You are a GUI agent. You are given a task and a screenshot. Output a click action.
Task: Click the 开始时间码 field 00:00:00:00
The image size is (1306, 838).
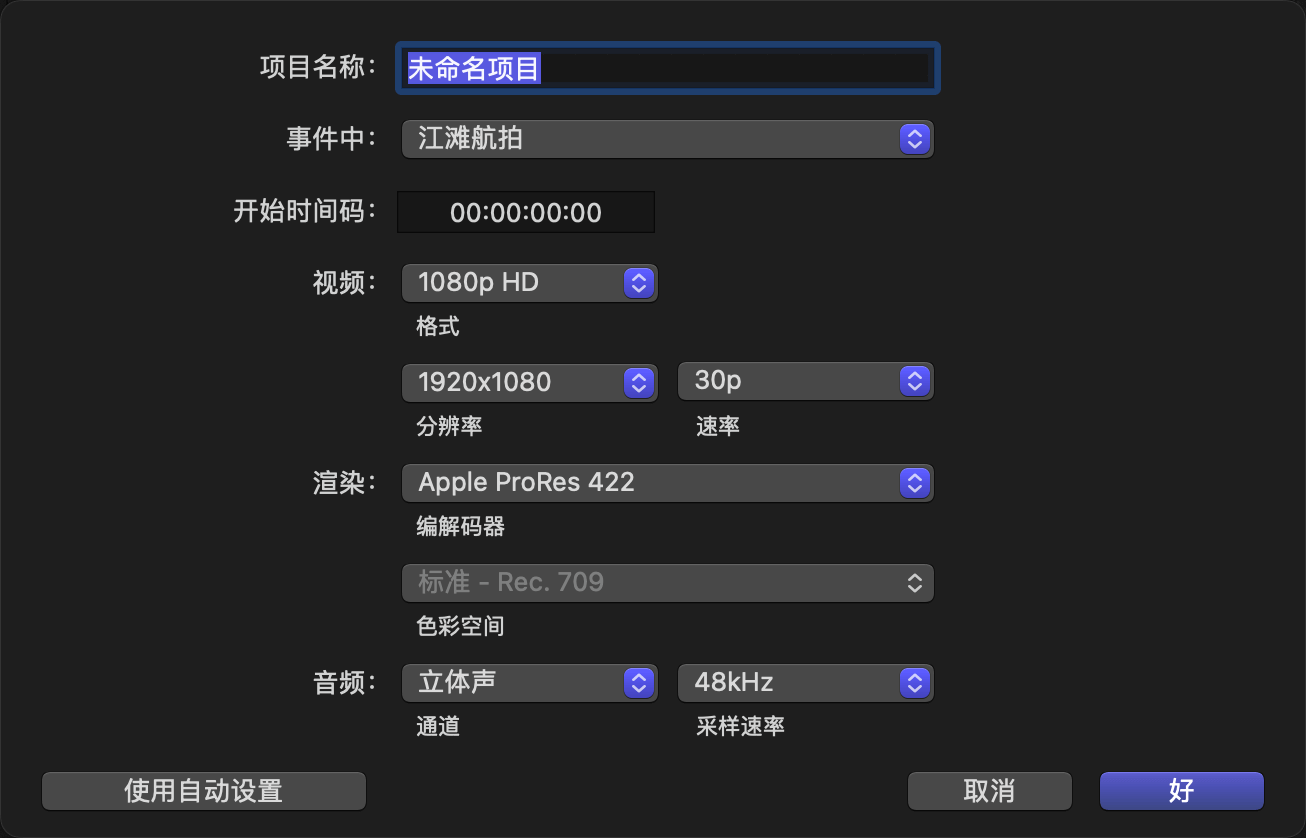(526, 212)
